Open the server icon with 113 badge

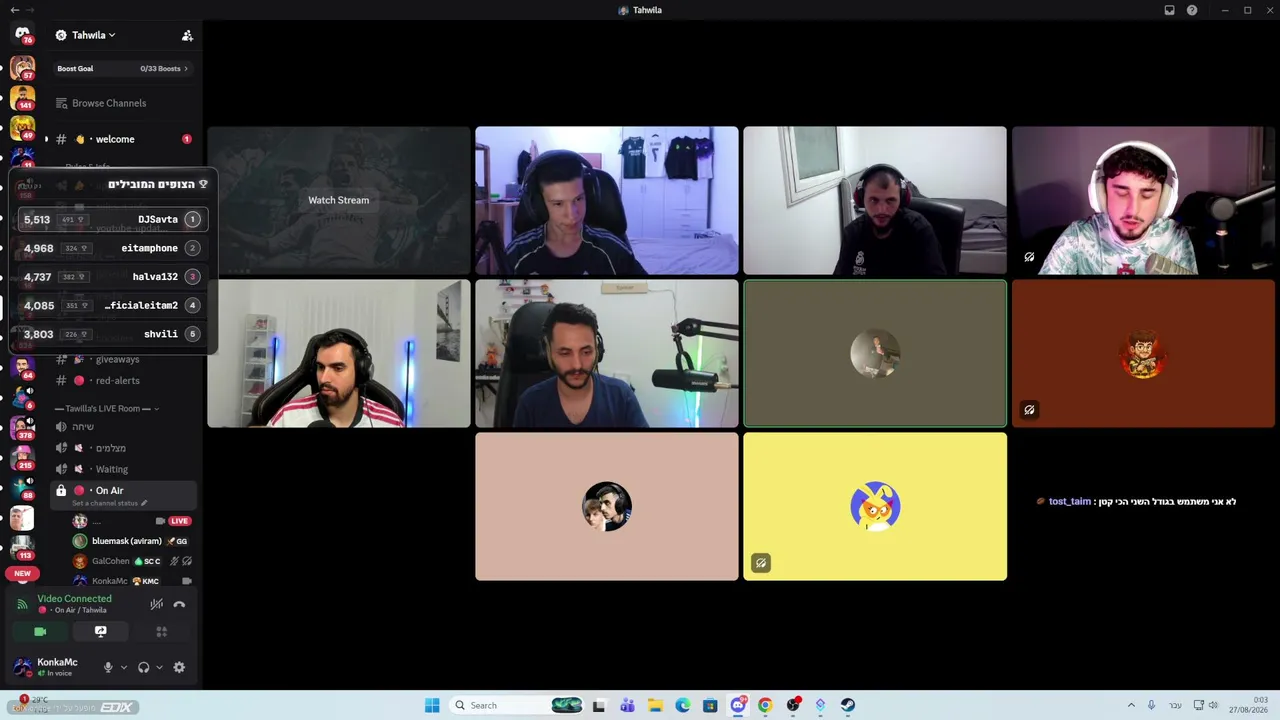tap(22, 548)
